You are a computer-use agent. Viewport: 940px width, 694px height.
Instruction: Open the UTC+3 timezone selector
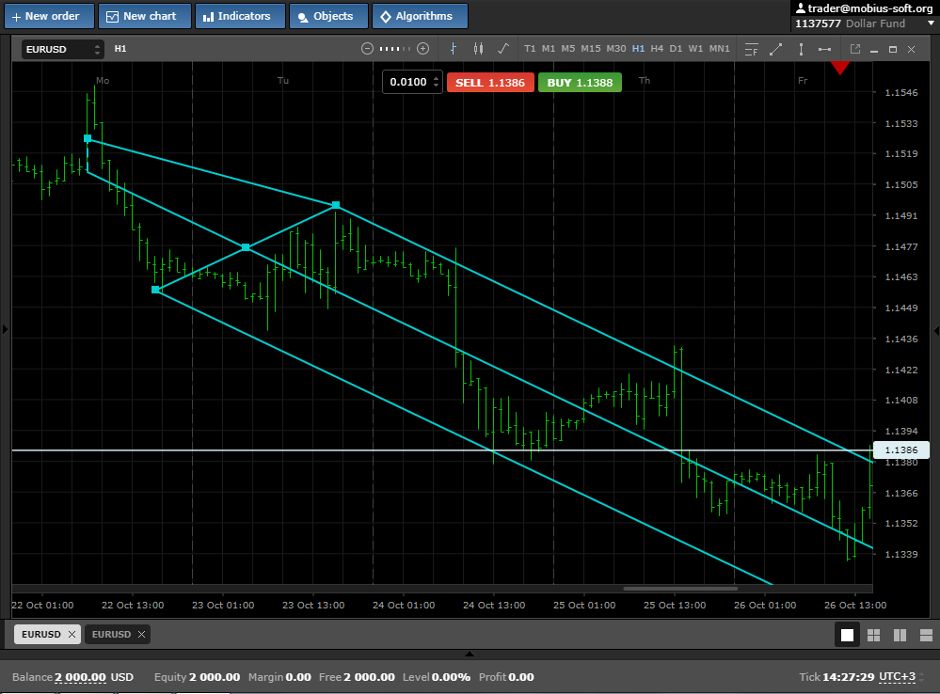click(x=896, y=677)
